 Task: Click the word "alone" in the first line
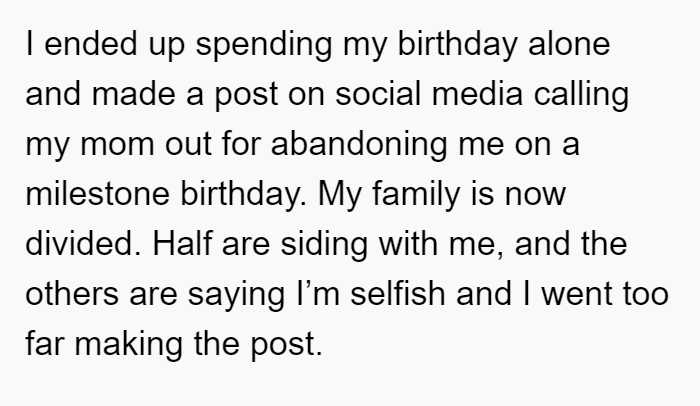pyautogui.click(x=569, y=44)
